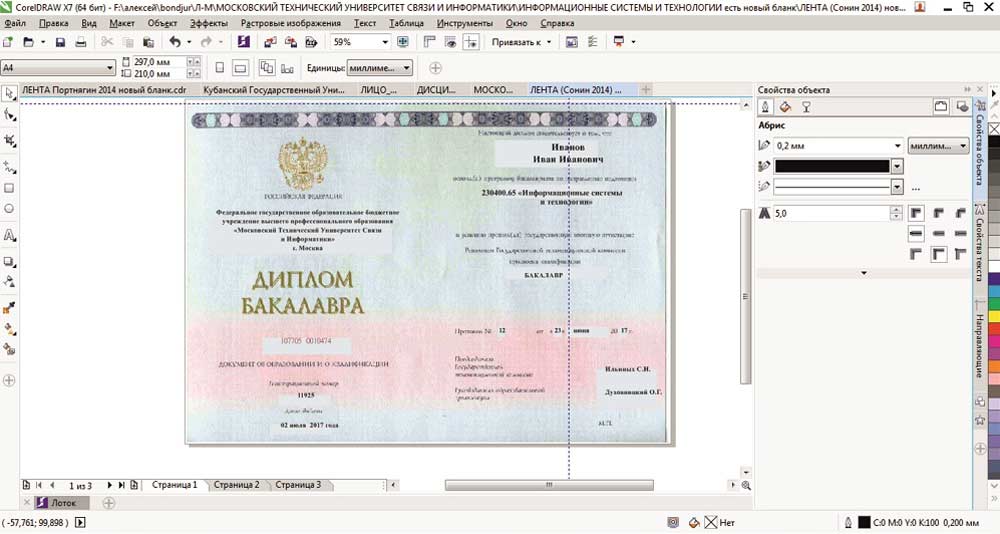
Task: Select the Color Eyedropper tool
Action: pyautogui.click(x=10, y=308)
